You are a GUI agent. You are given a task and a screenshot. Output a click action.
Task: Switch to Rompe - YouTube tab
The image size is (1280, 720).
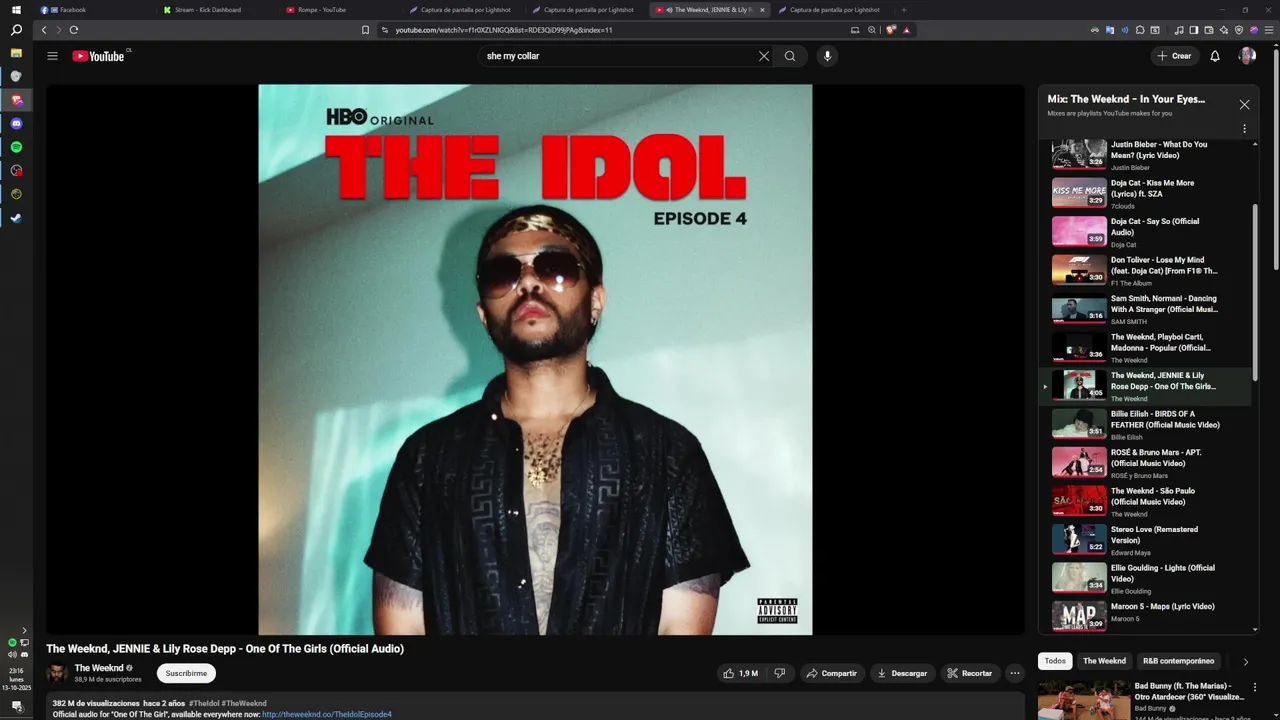[x=341, y=9]
